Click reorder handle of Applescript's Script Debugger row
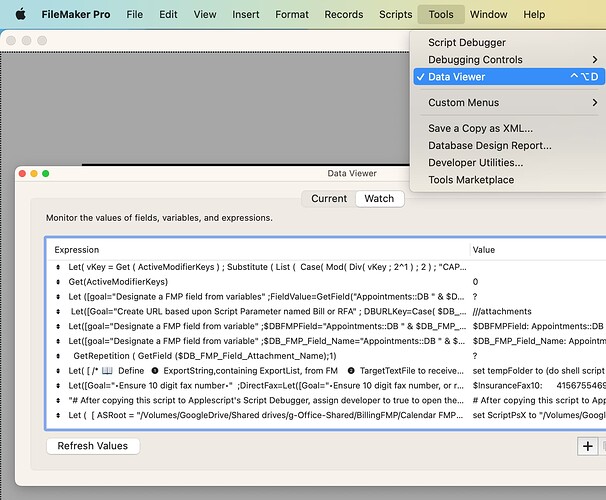 click(58, 401)
